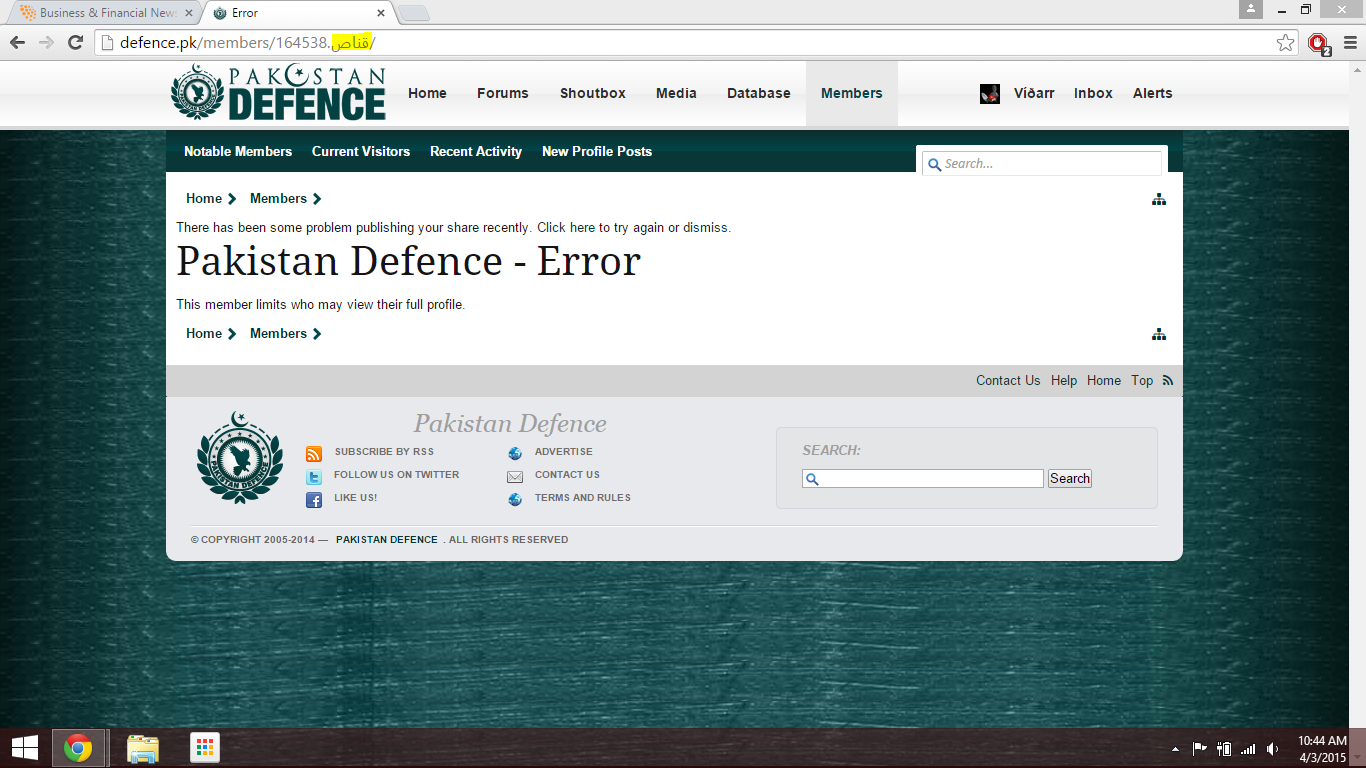Viewport: 1366px width, 768px height.
Task: Click the browser forward arrow
Action: coord(46,42)
